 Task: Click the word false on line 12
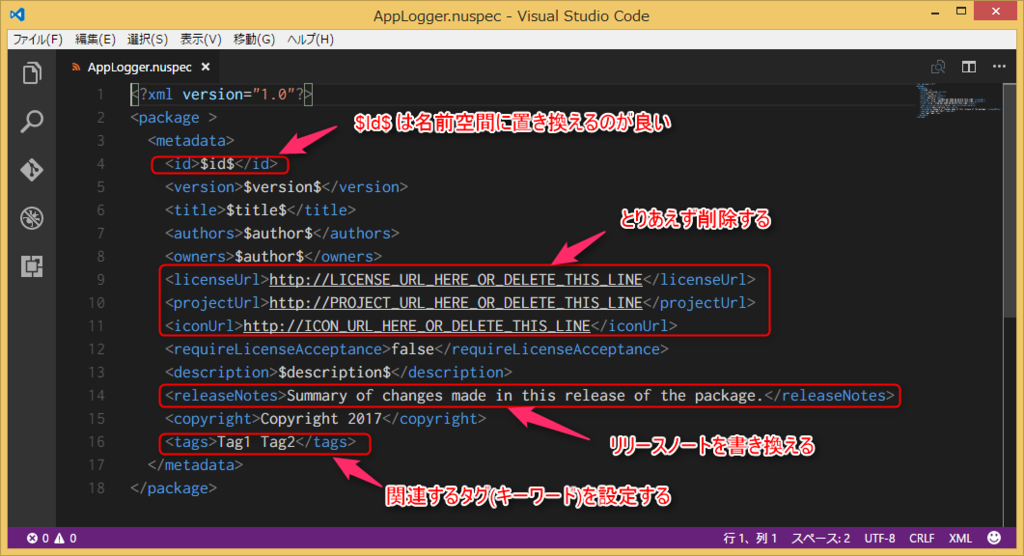click(413, 350)
